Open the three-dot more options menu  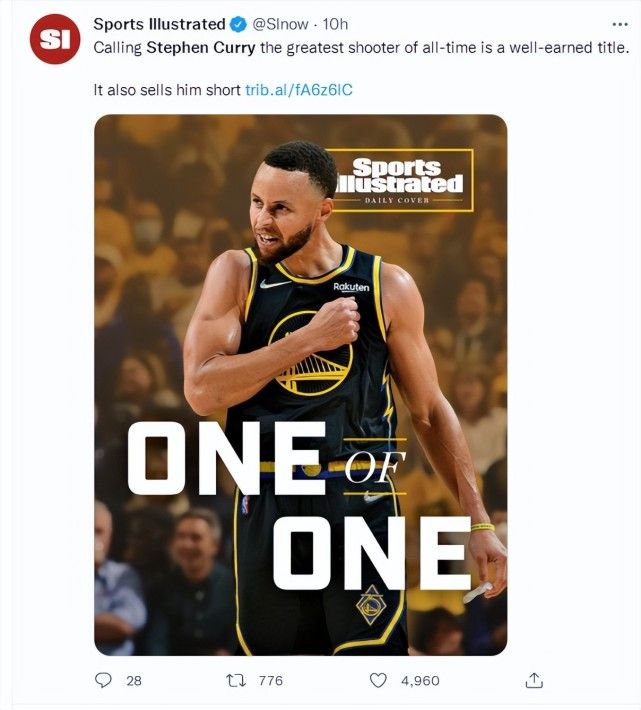[620, 24]
